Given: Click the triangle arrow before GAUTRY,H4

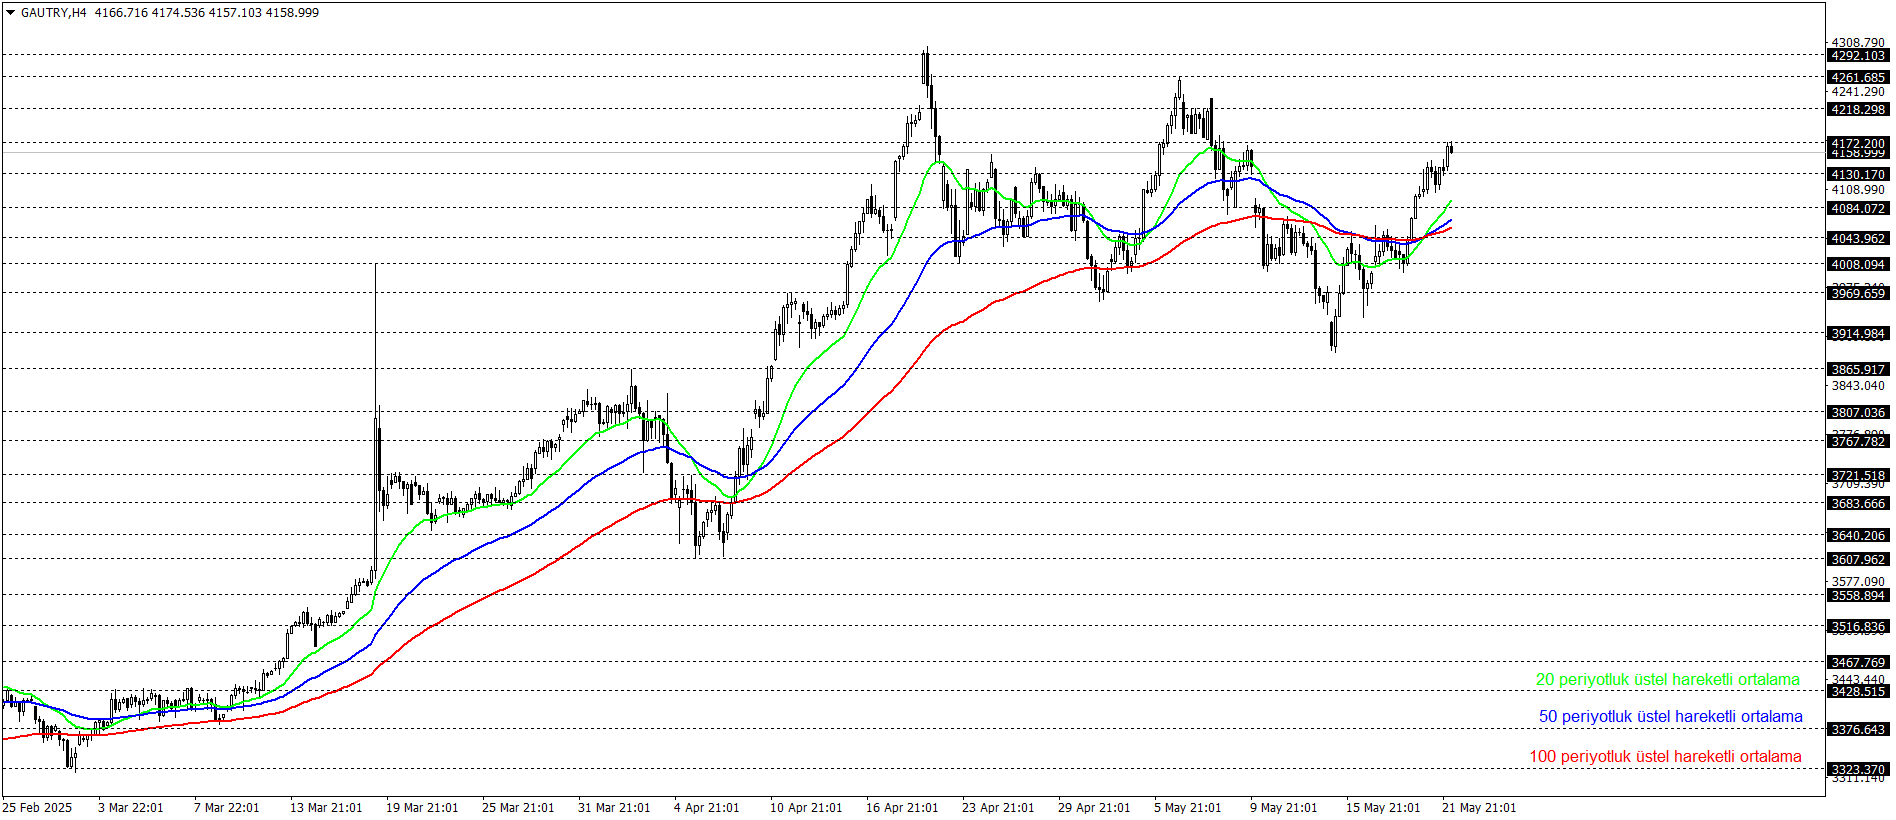Looking at the screenshot, I should (10, 13).
